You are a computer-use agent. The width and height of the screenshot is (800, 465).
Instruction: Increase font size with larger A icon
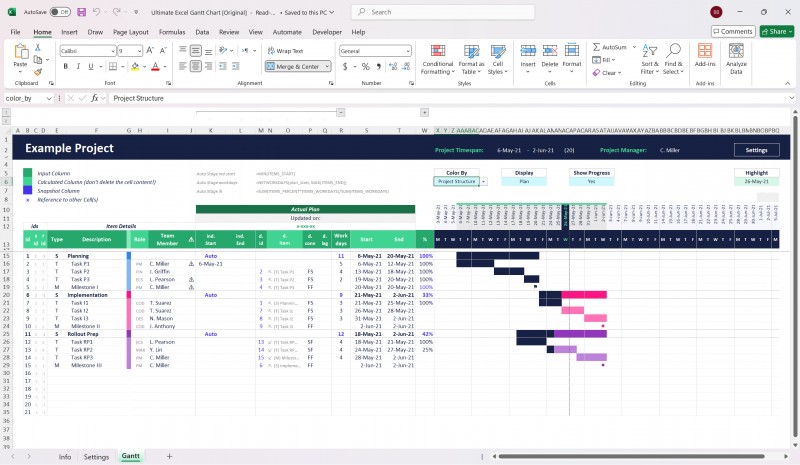tap(150, 51)
